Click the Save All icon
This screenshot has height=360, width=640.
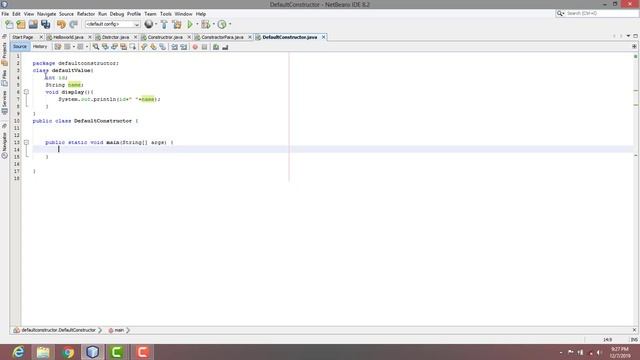pos(46,24)
